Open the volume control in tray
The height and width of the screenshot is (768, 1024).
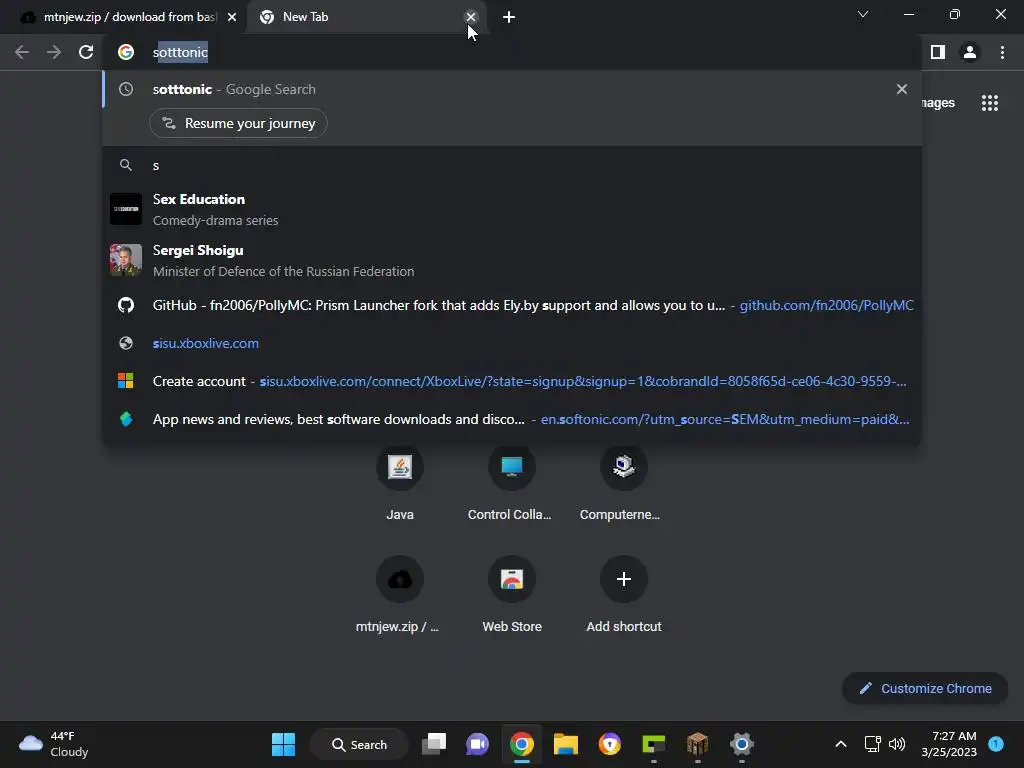pos(897,744)
